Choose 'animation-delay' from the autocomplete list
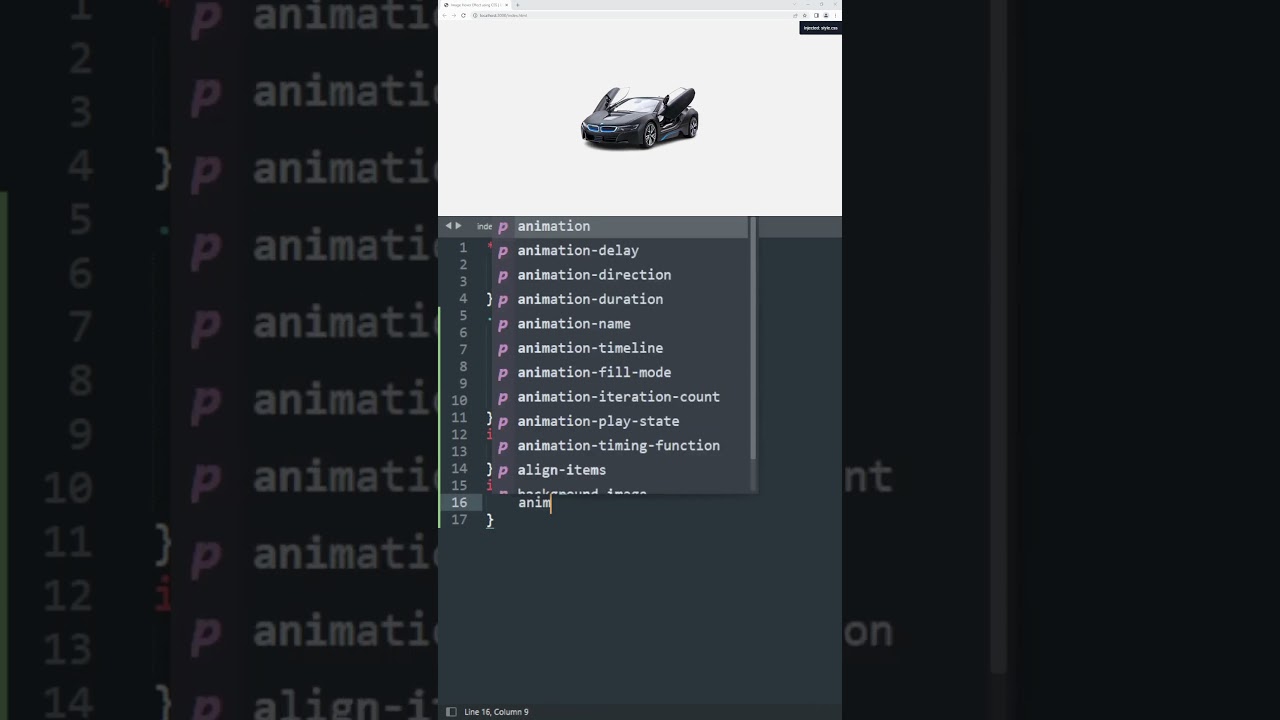This screenshot has height=720, width=1280. [620, 250]
